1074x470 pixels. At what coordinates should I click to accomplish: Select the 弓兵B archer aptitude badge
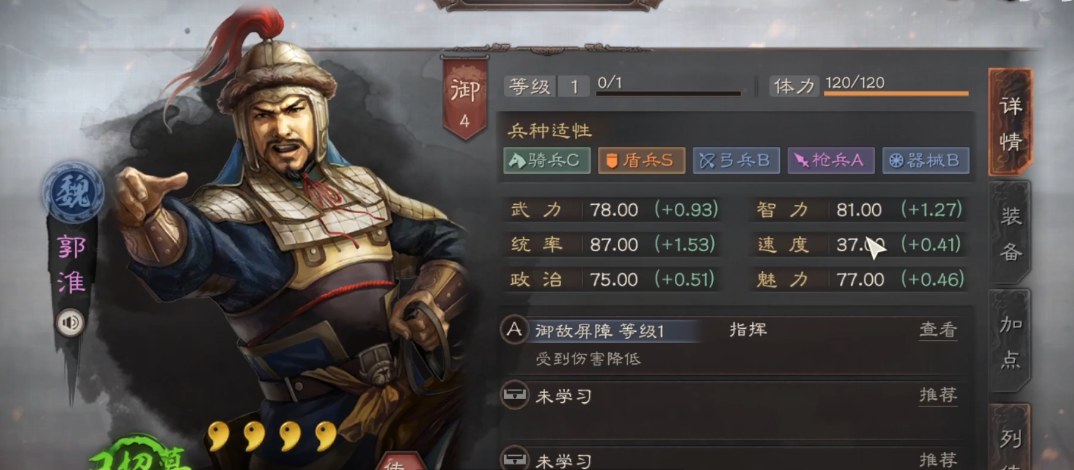tap(736, 160)
